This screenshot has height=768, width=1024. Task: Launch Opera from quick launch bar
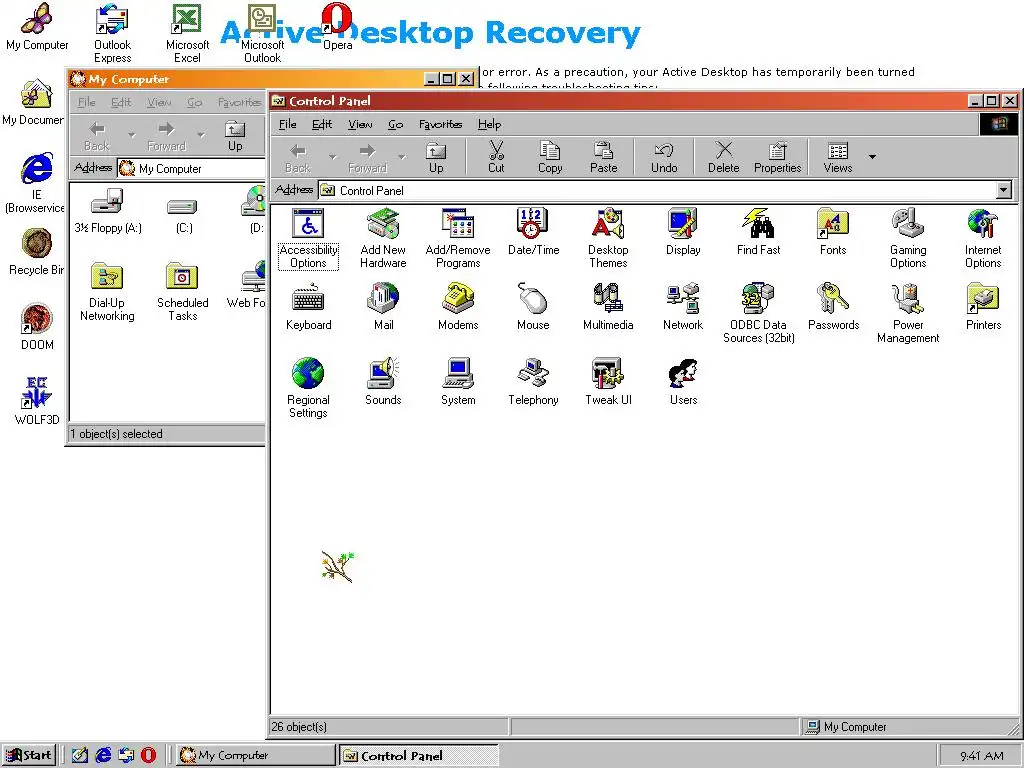[x=149, y=755]
